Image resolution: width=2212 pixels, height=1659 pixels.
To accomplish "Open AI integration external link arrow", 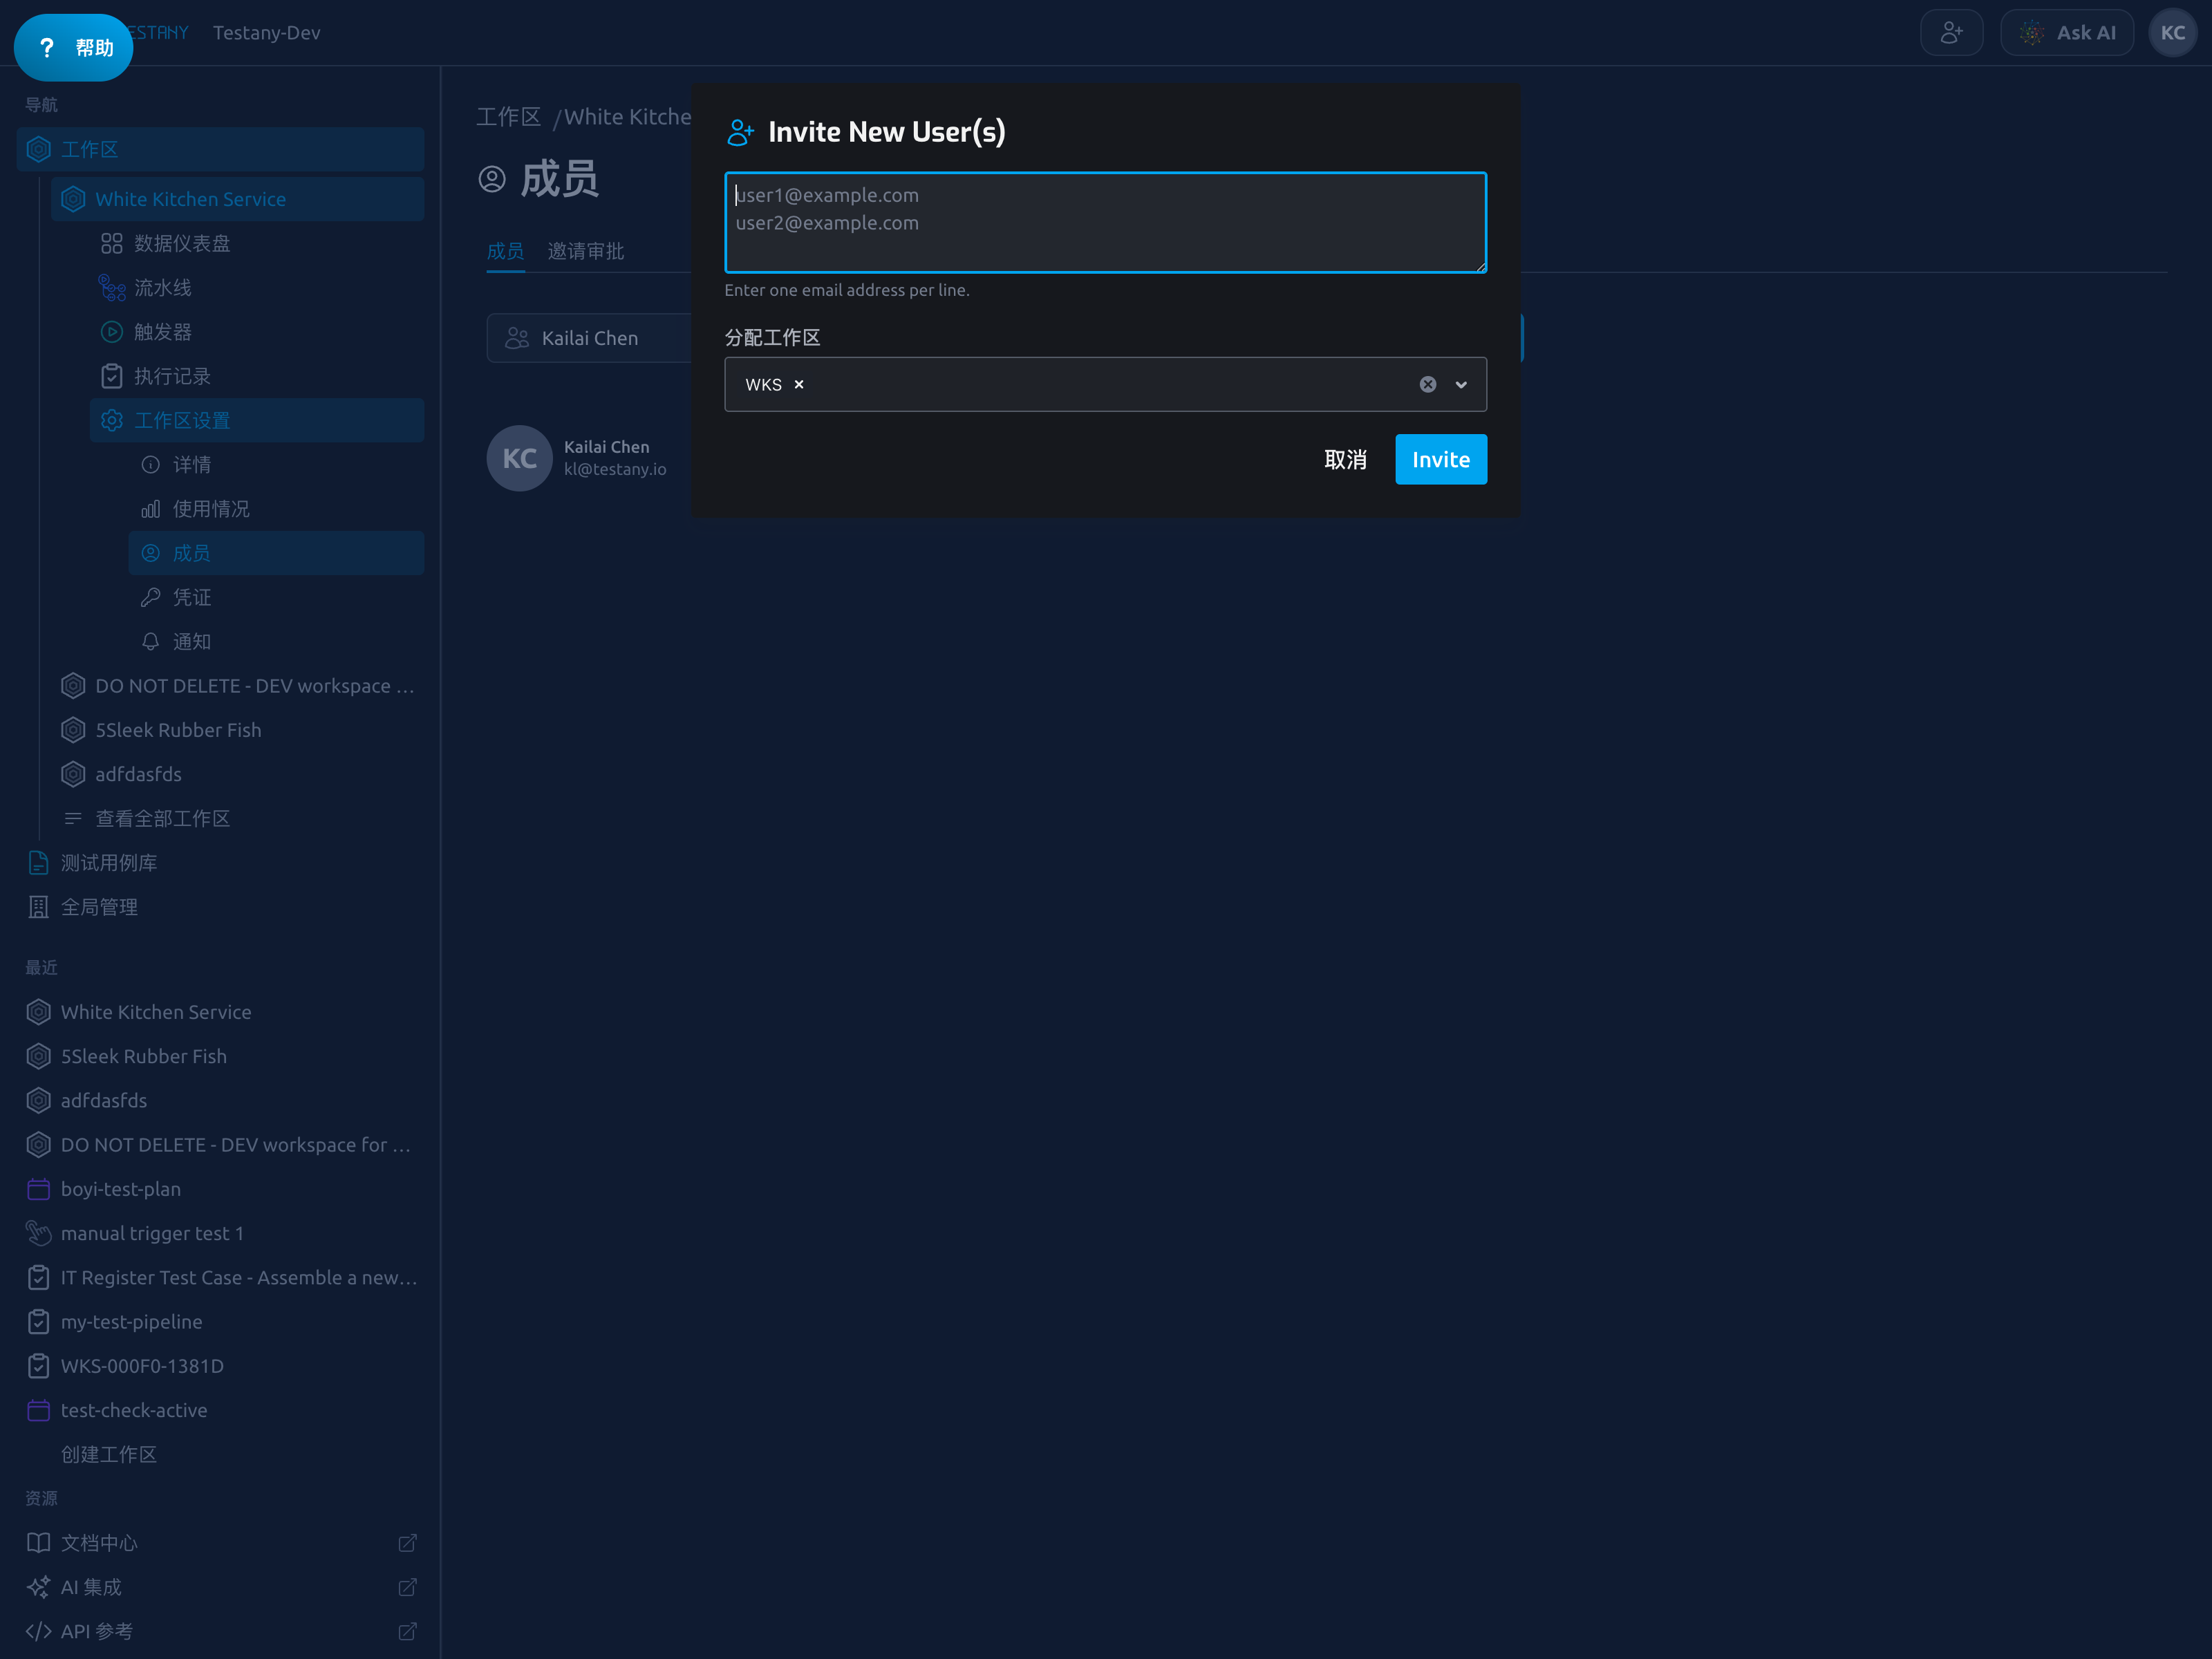I will point(407,1587).
